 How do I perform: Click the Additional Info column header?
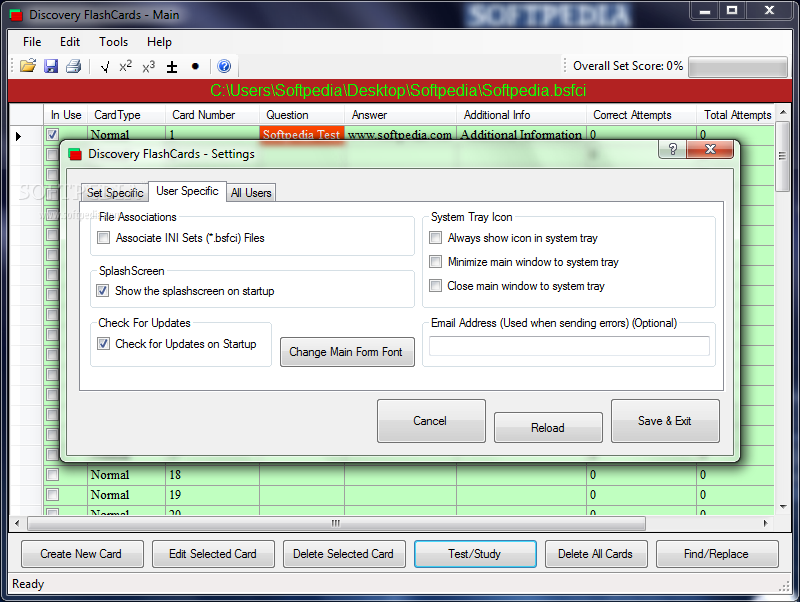[521, 115]
